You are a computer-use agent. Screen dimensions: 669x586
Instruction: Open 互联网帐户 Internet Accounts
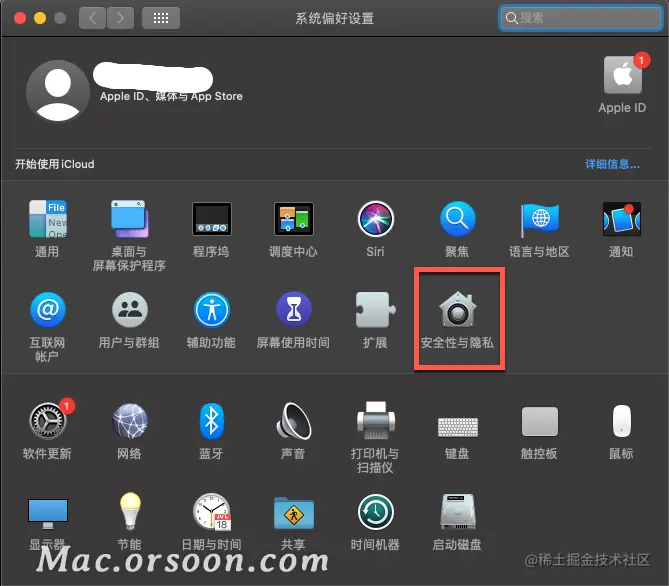pyautogui.click(x=47, y=309)
